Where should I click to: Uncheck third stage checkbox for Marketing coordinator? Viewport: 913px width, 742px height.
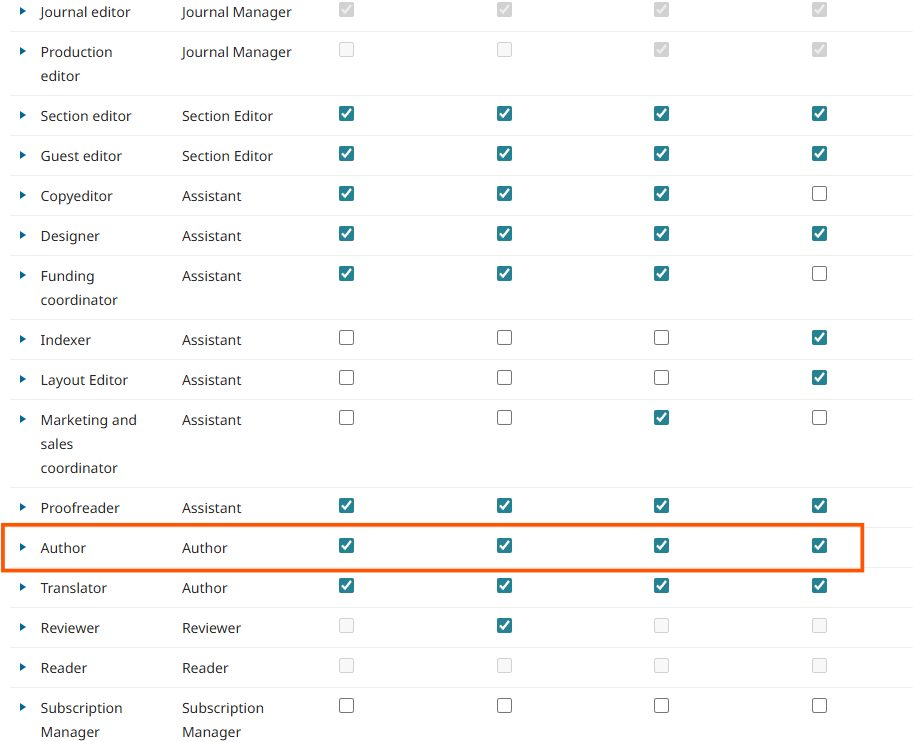(661, 418)
